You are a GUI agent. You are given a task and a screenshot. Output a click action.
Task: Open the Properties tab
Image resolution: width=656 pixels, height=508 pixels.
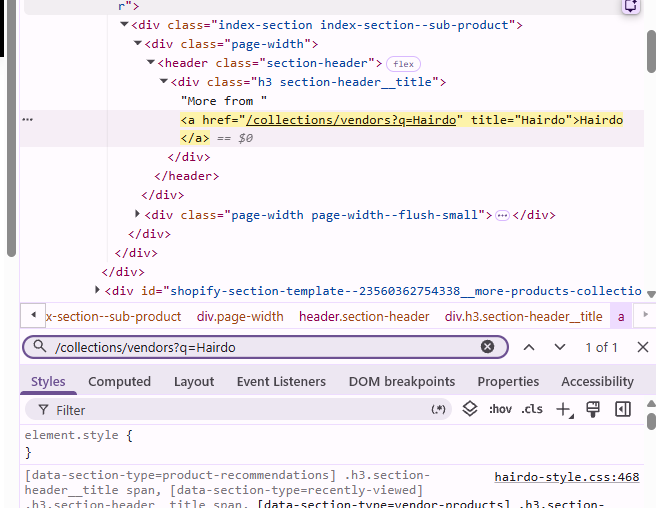click(x=508, y=382)
